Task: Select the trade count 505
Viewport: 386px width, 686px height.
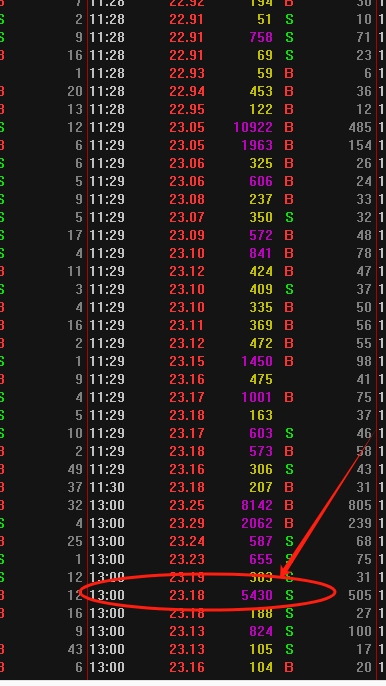Action: click(360, 595)
